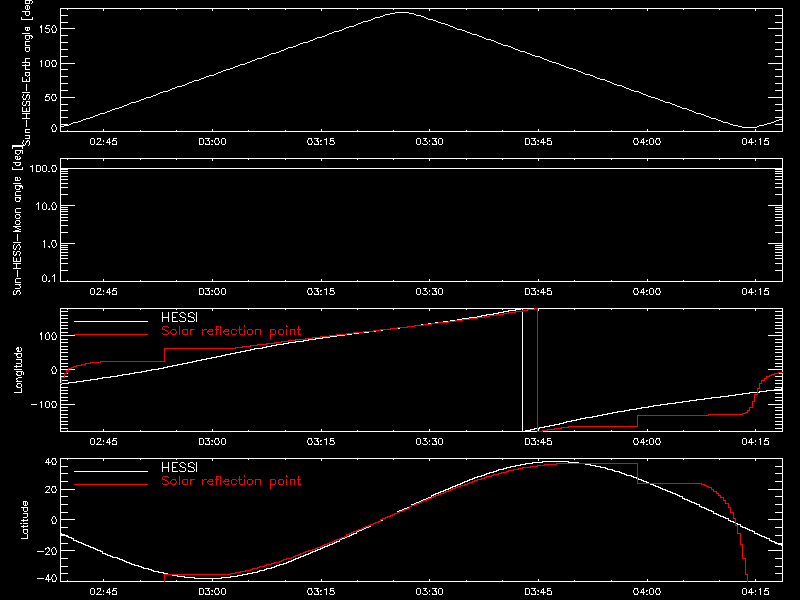Click white HESSI legend line in Longitude plot
The width and height of the screenshot is (800, 600).
(x=111, y=321)
